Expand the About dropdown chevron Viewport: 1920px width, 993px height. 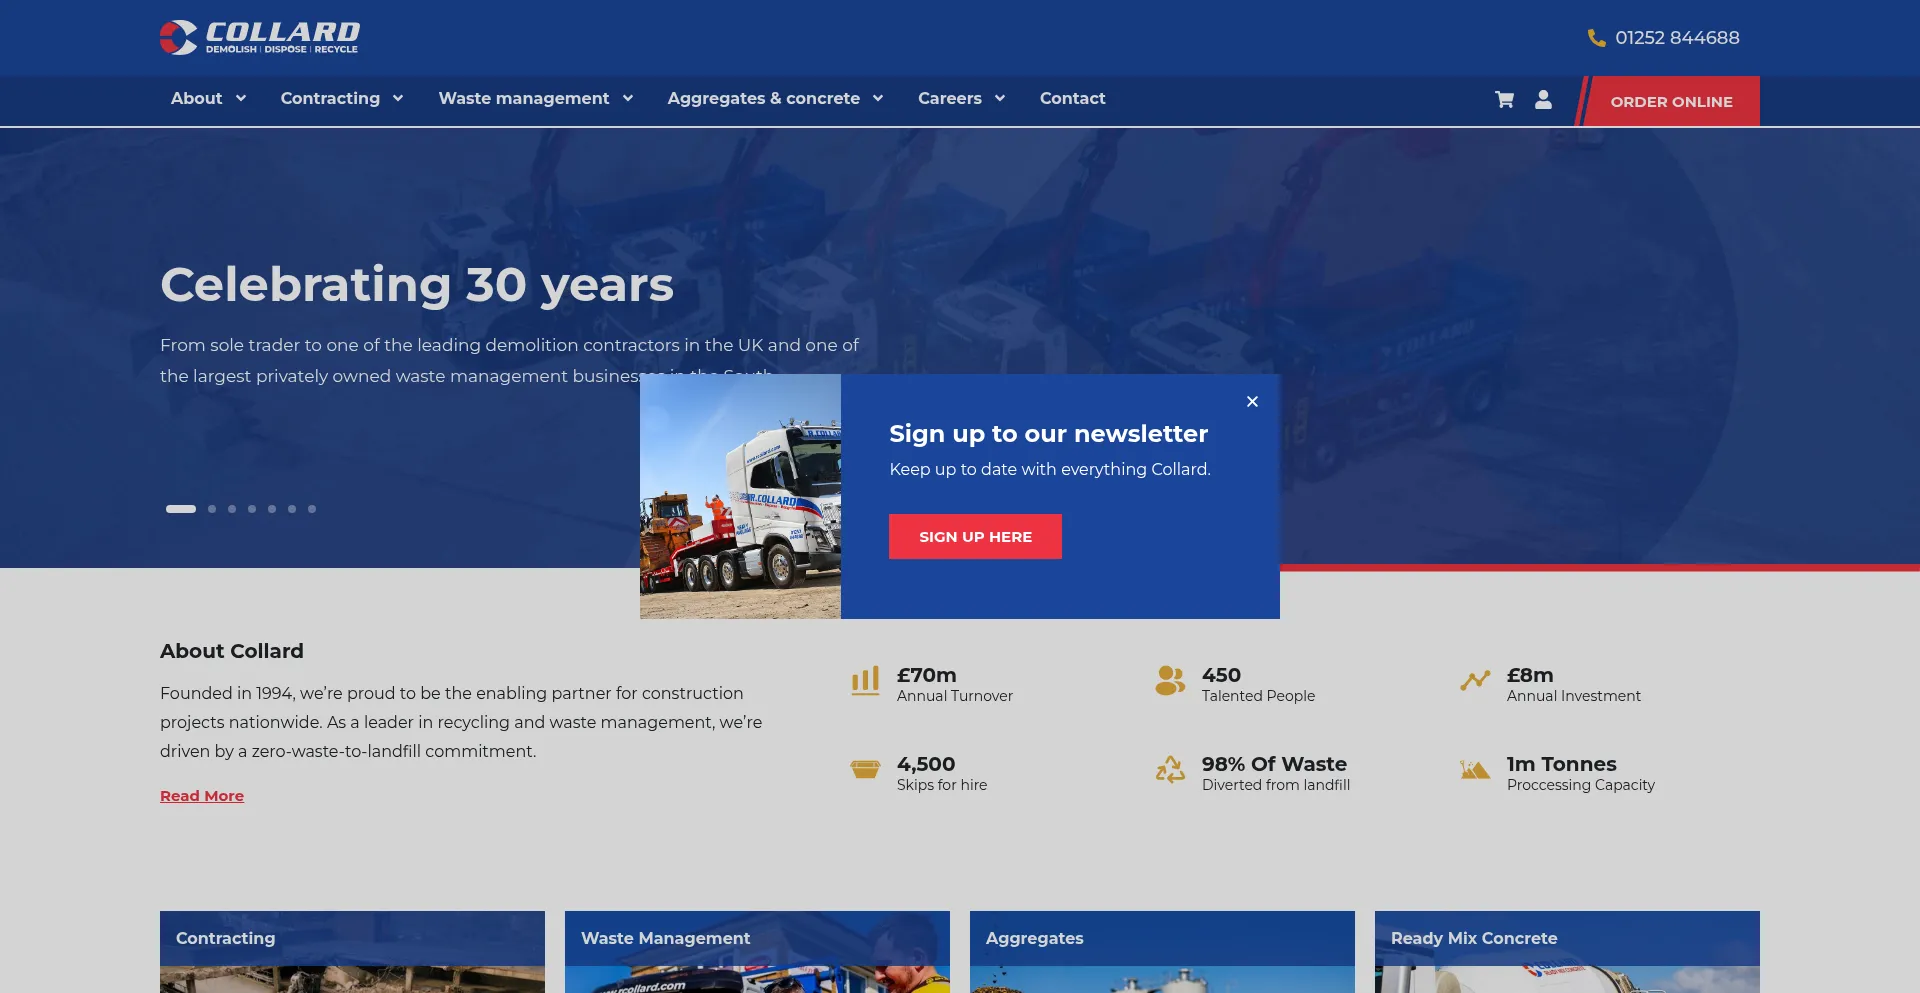[x=241, y=98]
